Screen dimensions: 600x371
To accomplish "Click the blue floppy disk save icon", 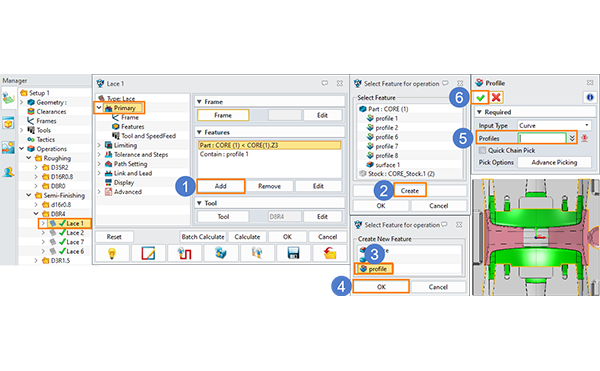I will pos(293,253).
